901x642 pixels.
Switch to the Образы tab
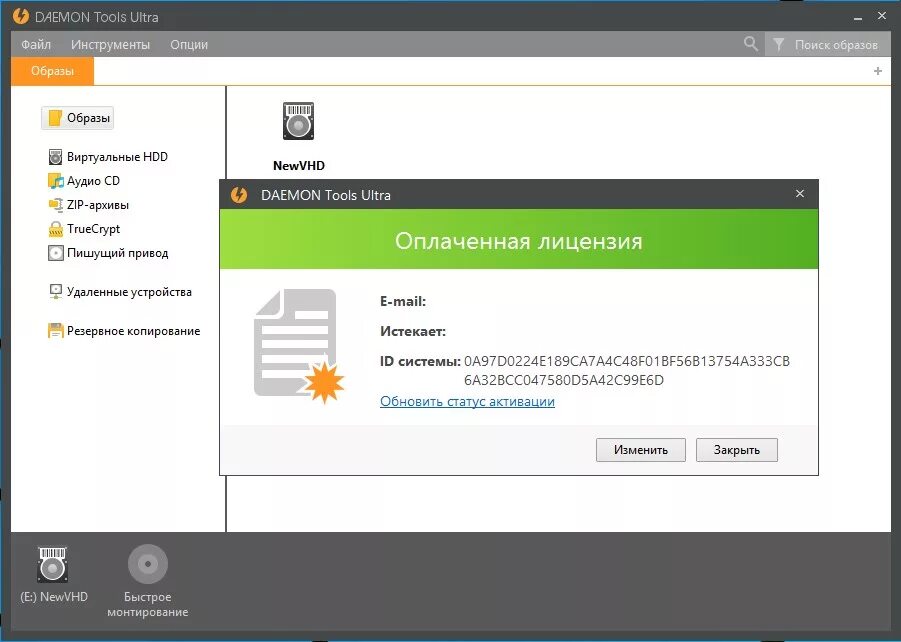(x=52, y=71)
